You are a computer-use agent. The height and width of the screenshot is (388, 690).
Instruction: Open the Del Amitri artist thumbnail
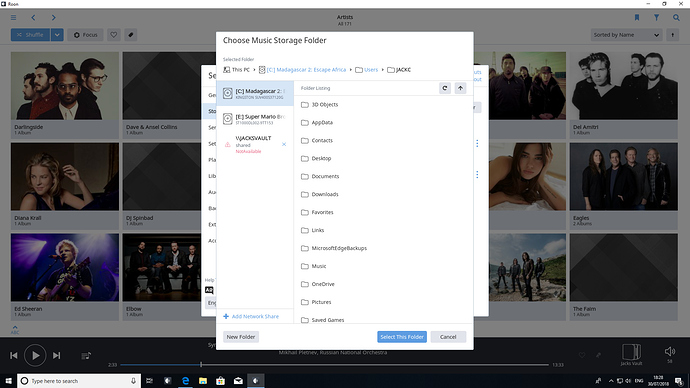(x=624, y=86)
